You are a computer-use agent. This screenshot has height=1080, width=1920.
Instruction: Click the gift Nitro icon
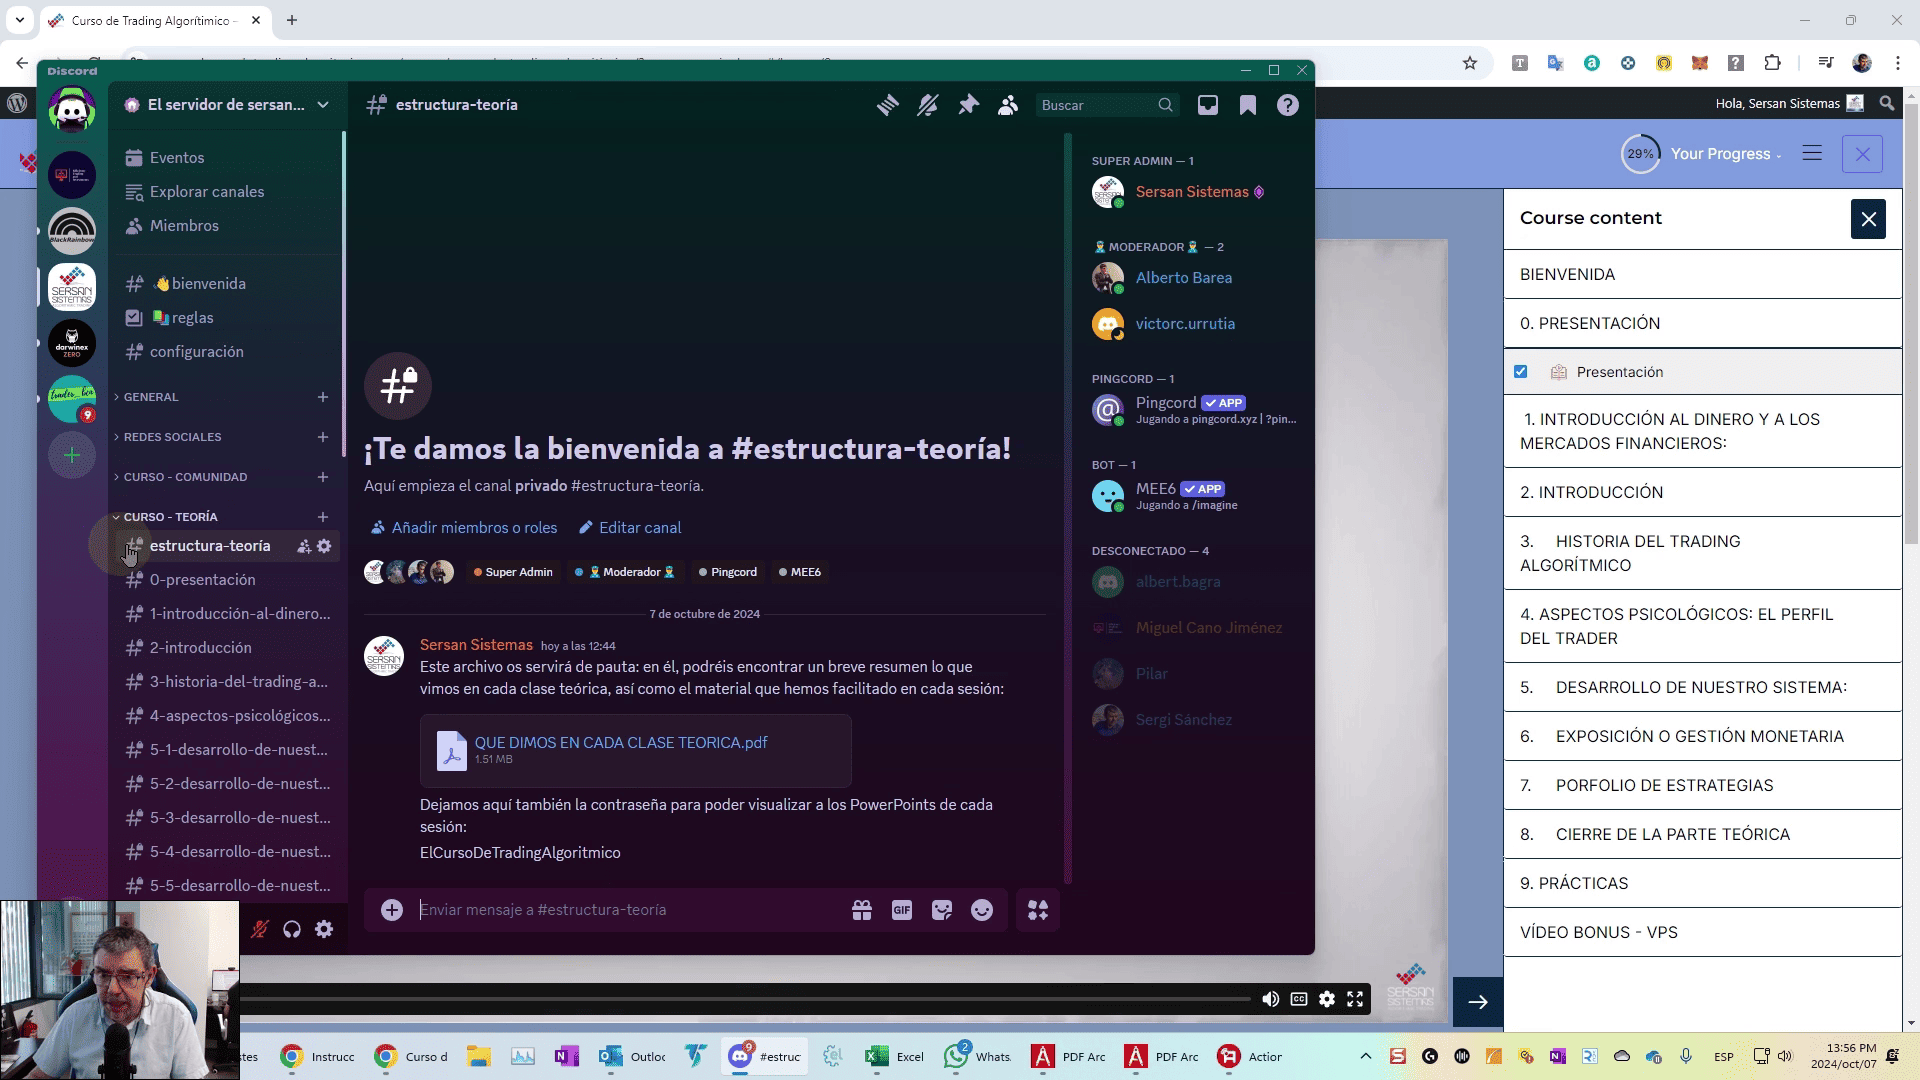(x=862, y=910)
